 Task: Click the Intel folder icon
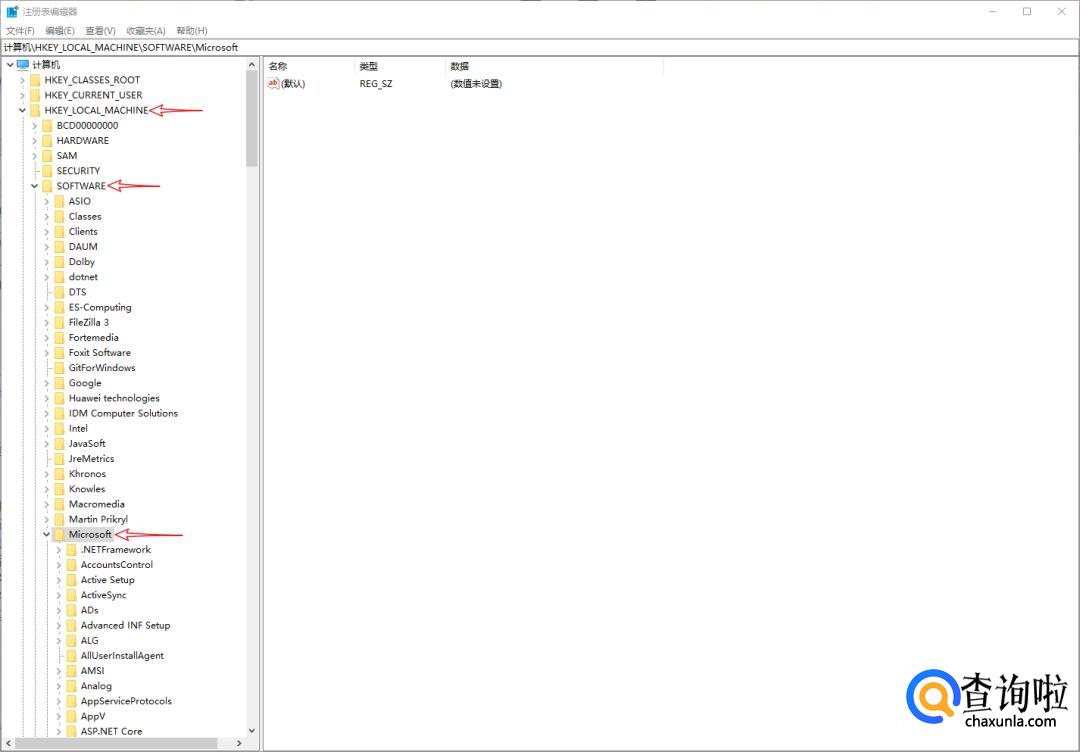[x=59, y=428]
